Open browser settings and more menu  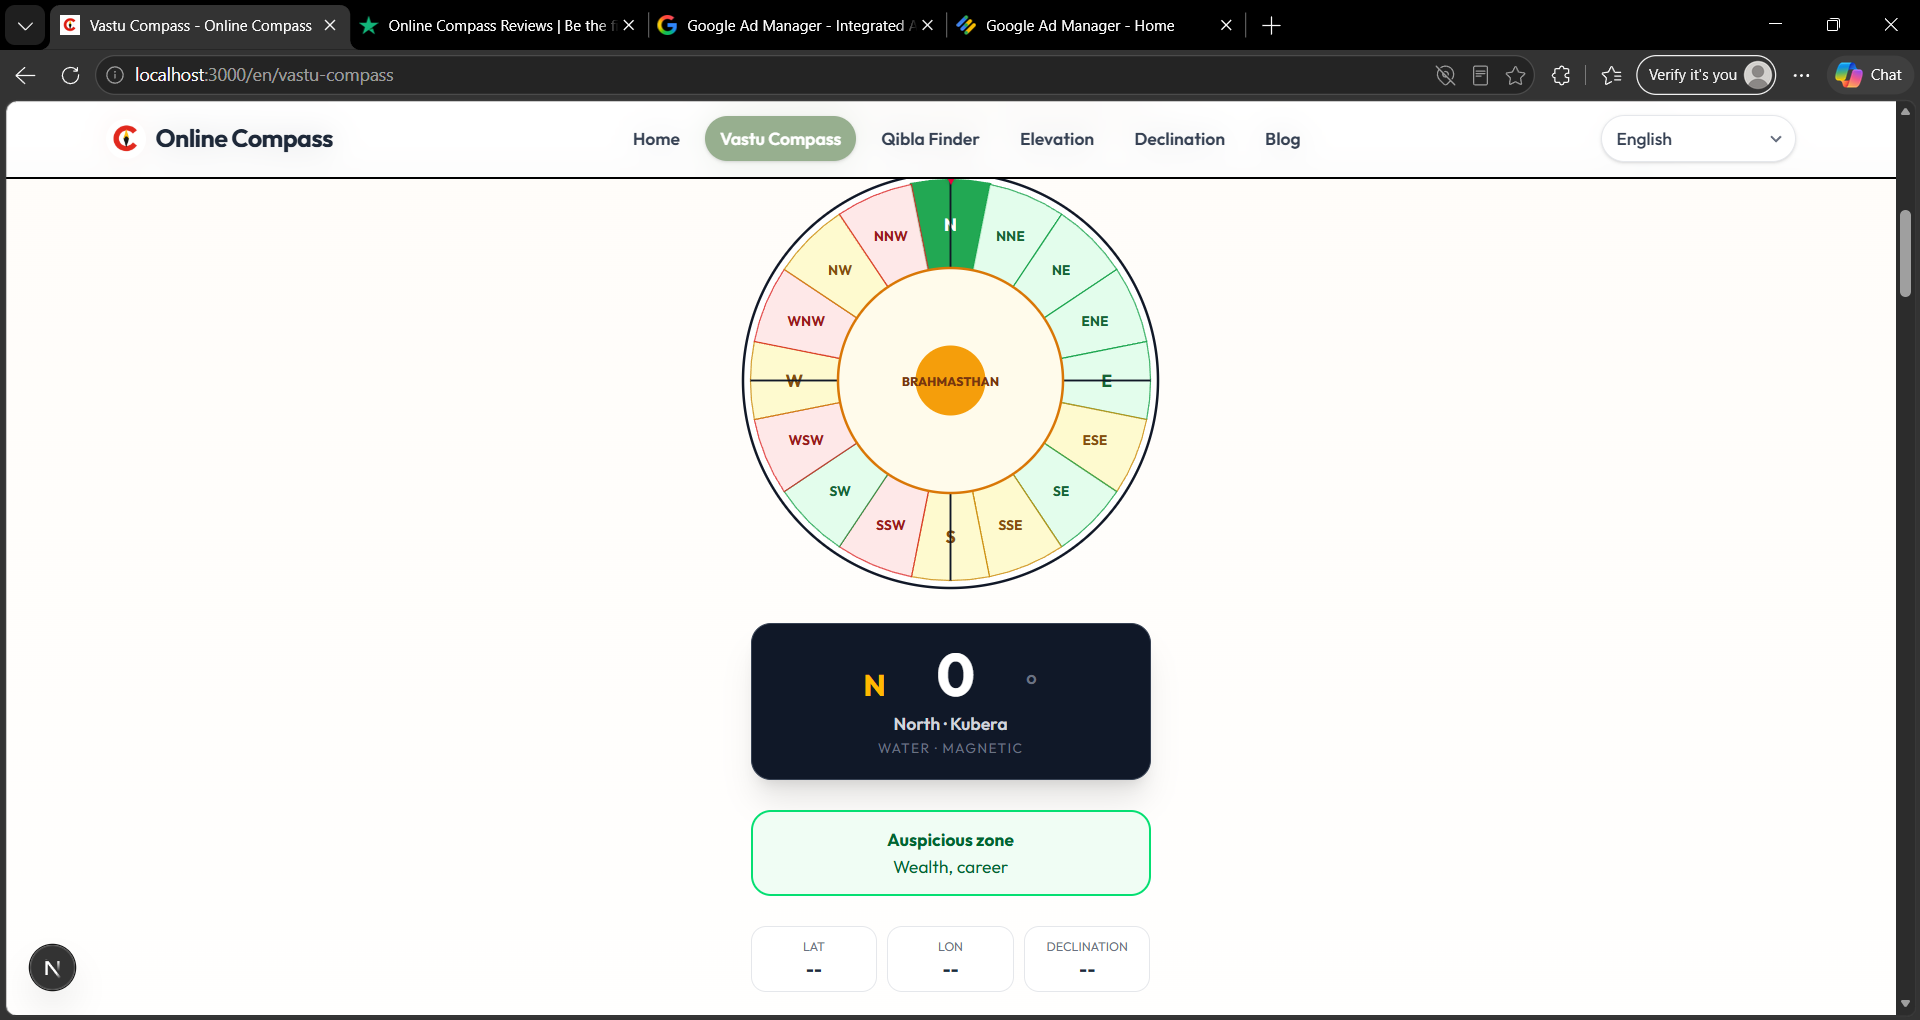1802,75
